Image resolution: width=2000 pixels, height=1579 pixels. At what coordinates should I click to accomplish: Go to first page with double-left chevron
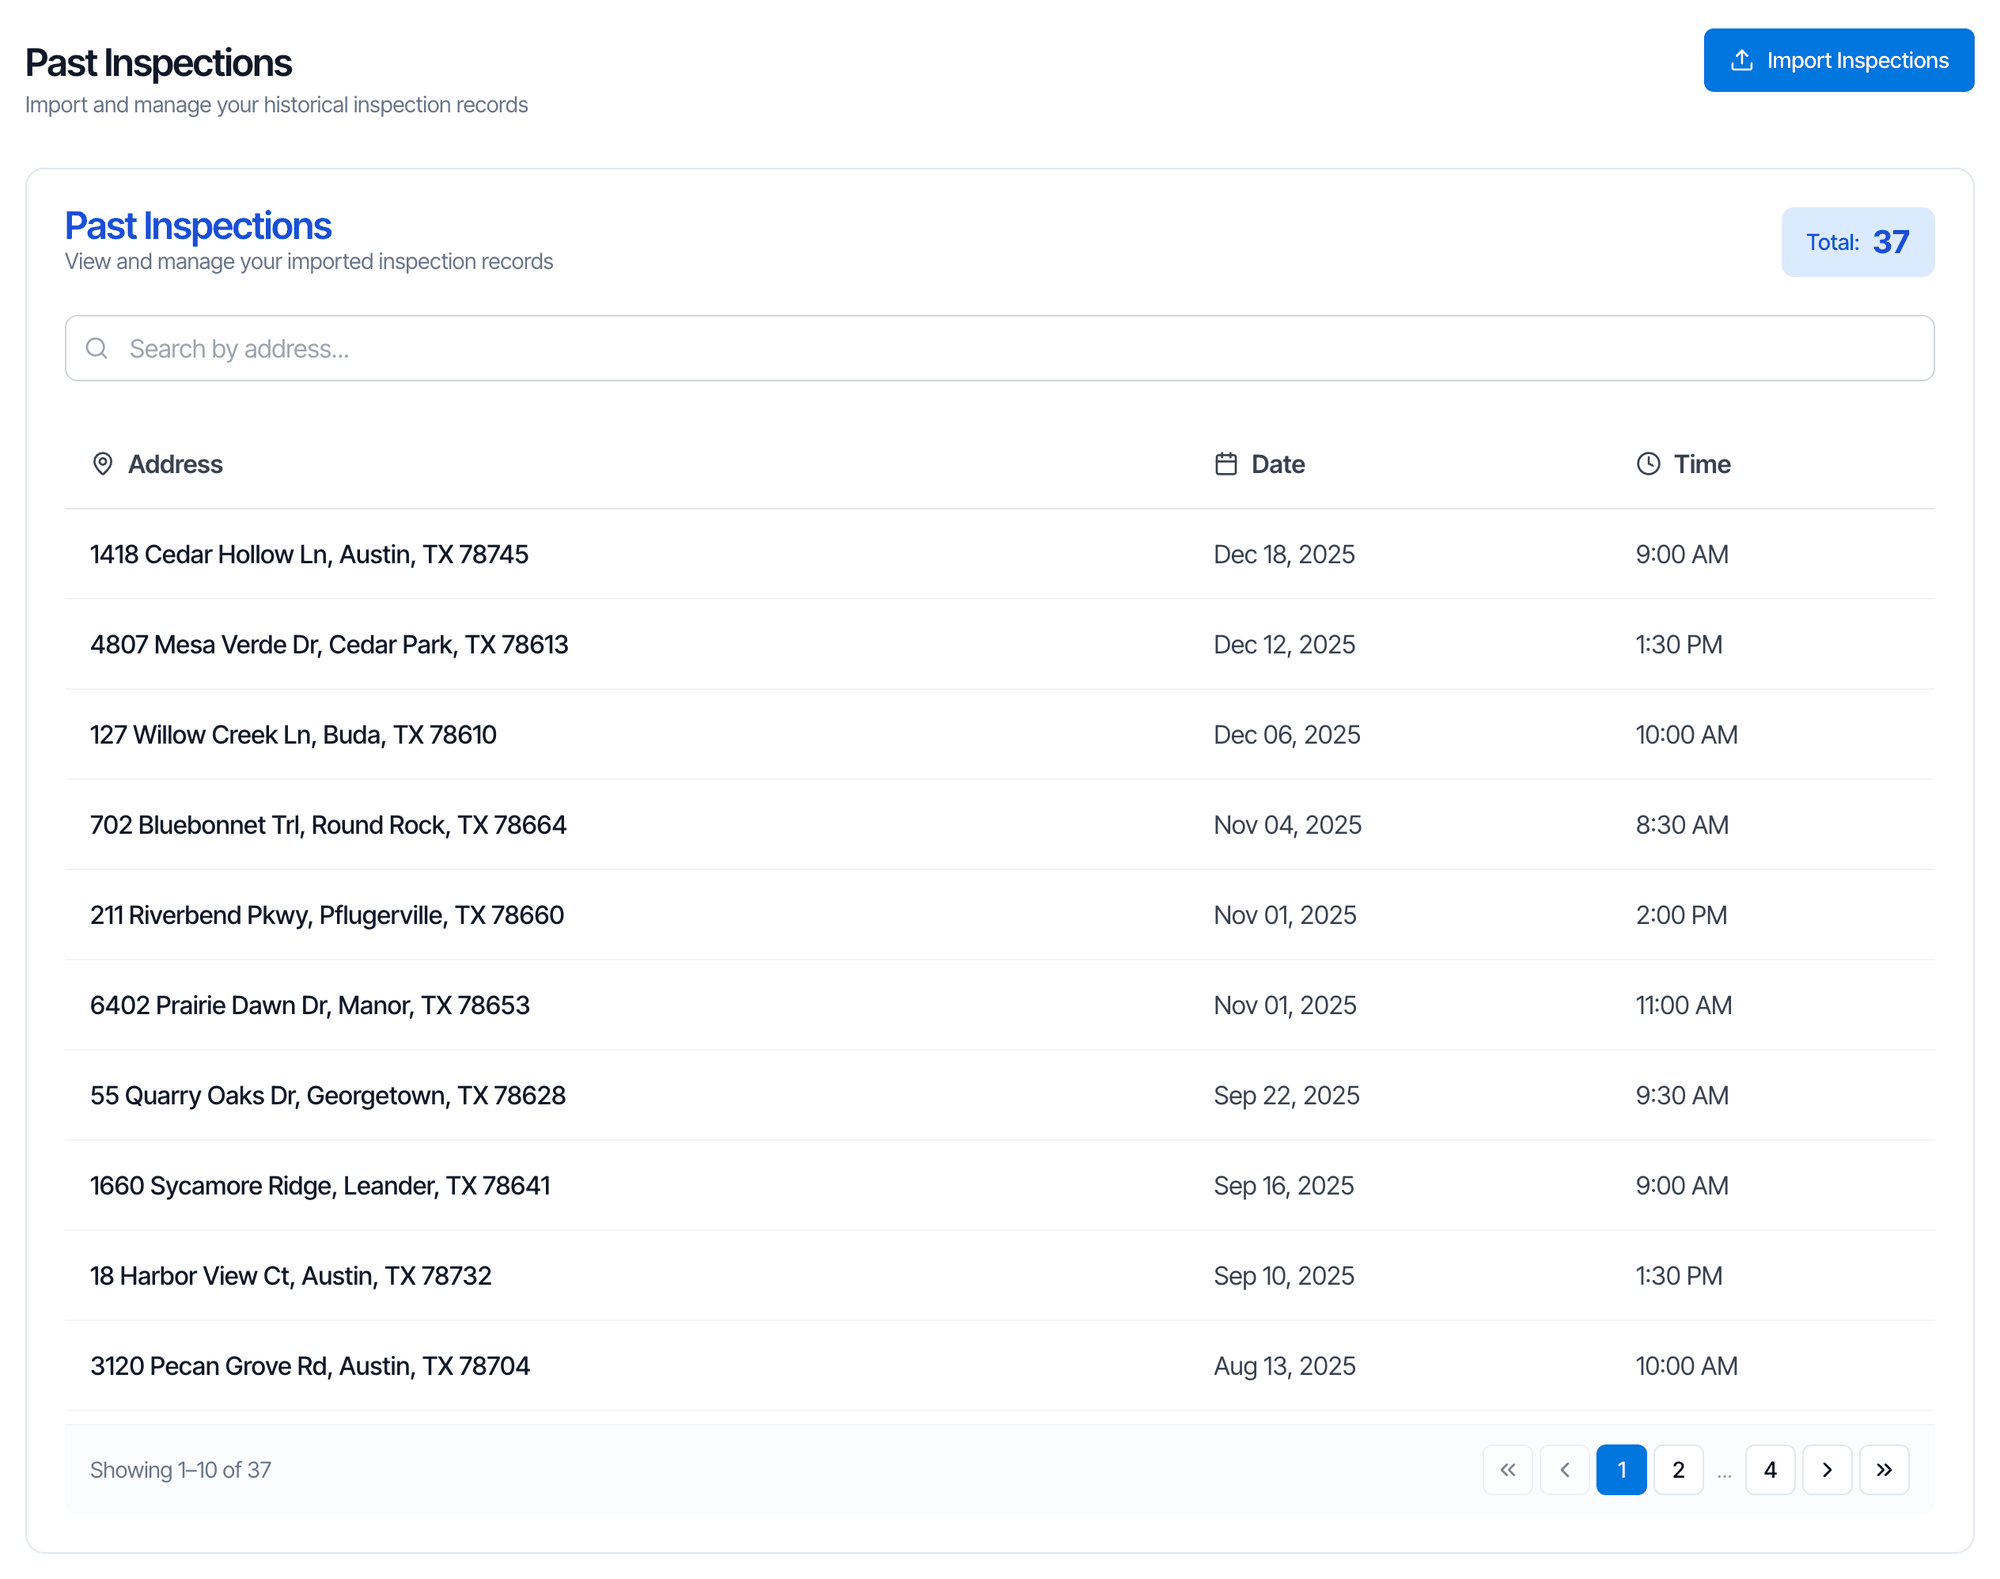(x=1508, y=1469)
